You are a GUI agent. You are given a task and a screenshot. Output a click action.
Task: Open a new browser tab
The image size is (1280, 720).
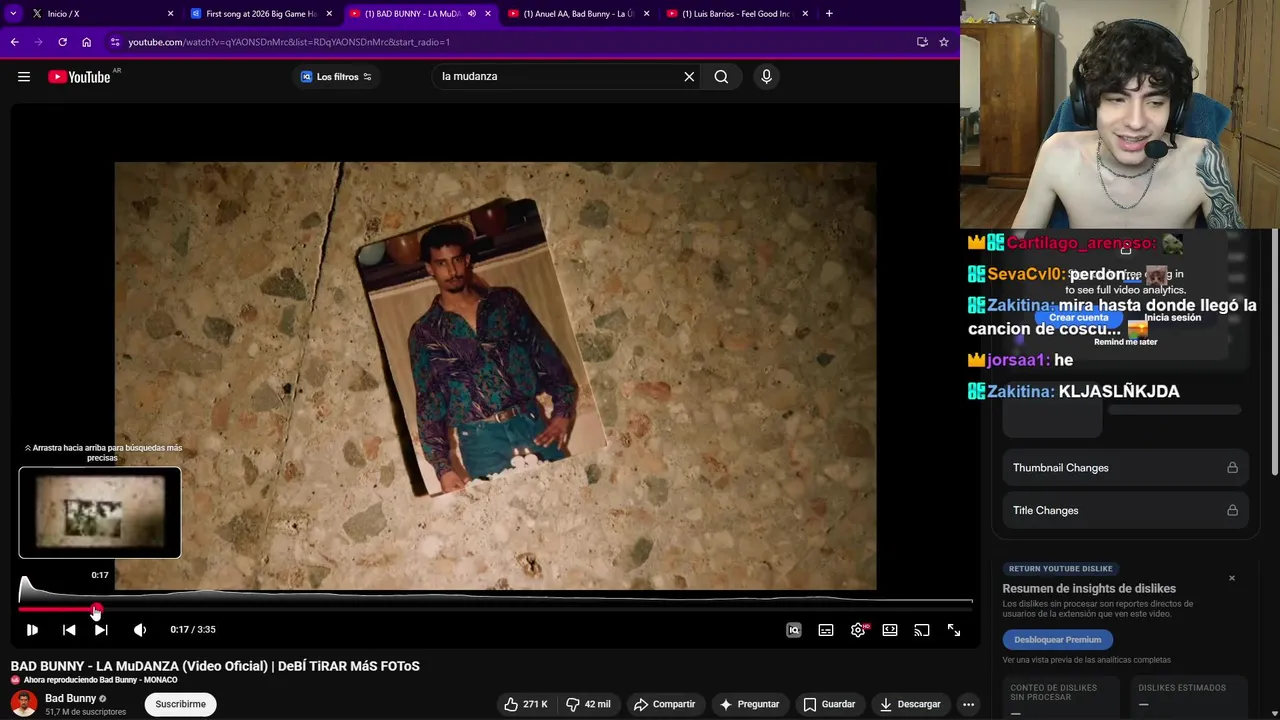pos(829,14)
